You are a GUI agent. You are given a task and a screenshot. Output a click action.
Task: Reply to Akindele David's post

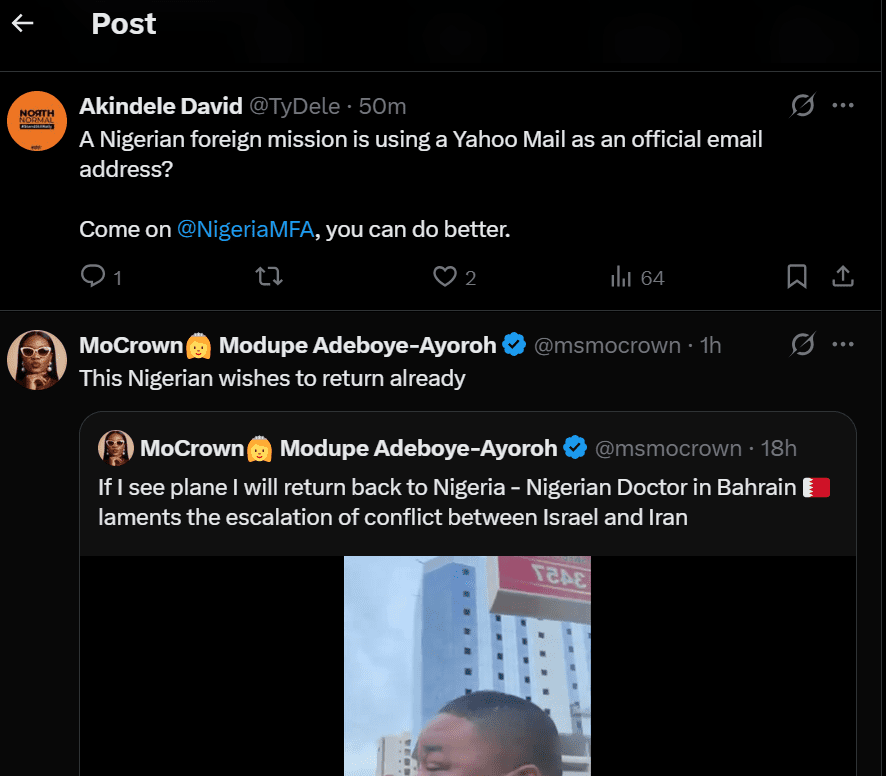tap(93, 277)
